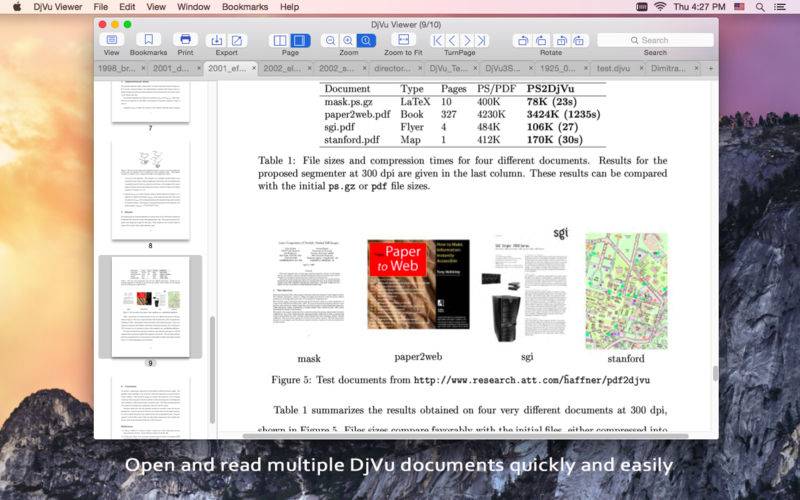Select page 10 thumbnail at sidebar bottom
800x500 pixels.
coord(151,408)
